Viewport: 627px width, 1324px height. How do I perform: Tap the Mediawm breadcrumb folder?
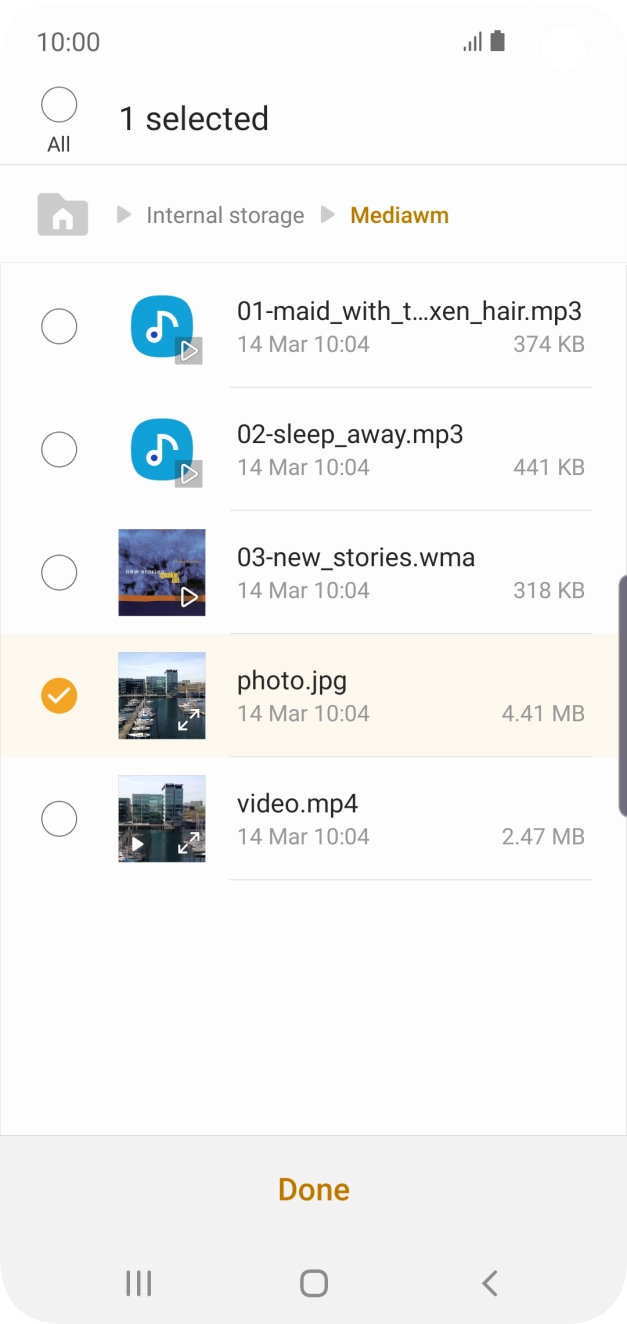(399, 215)
